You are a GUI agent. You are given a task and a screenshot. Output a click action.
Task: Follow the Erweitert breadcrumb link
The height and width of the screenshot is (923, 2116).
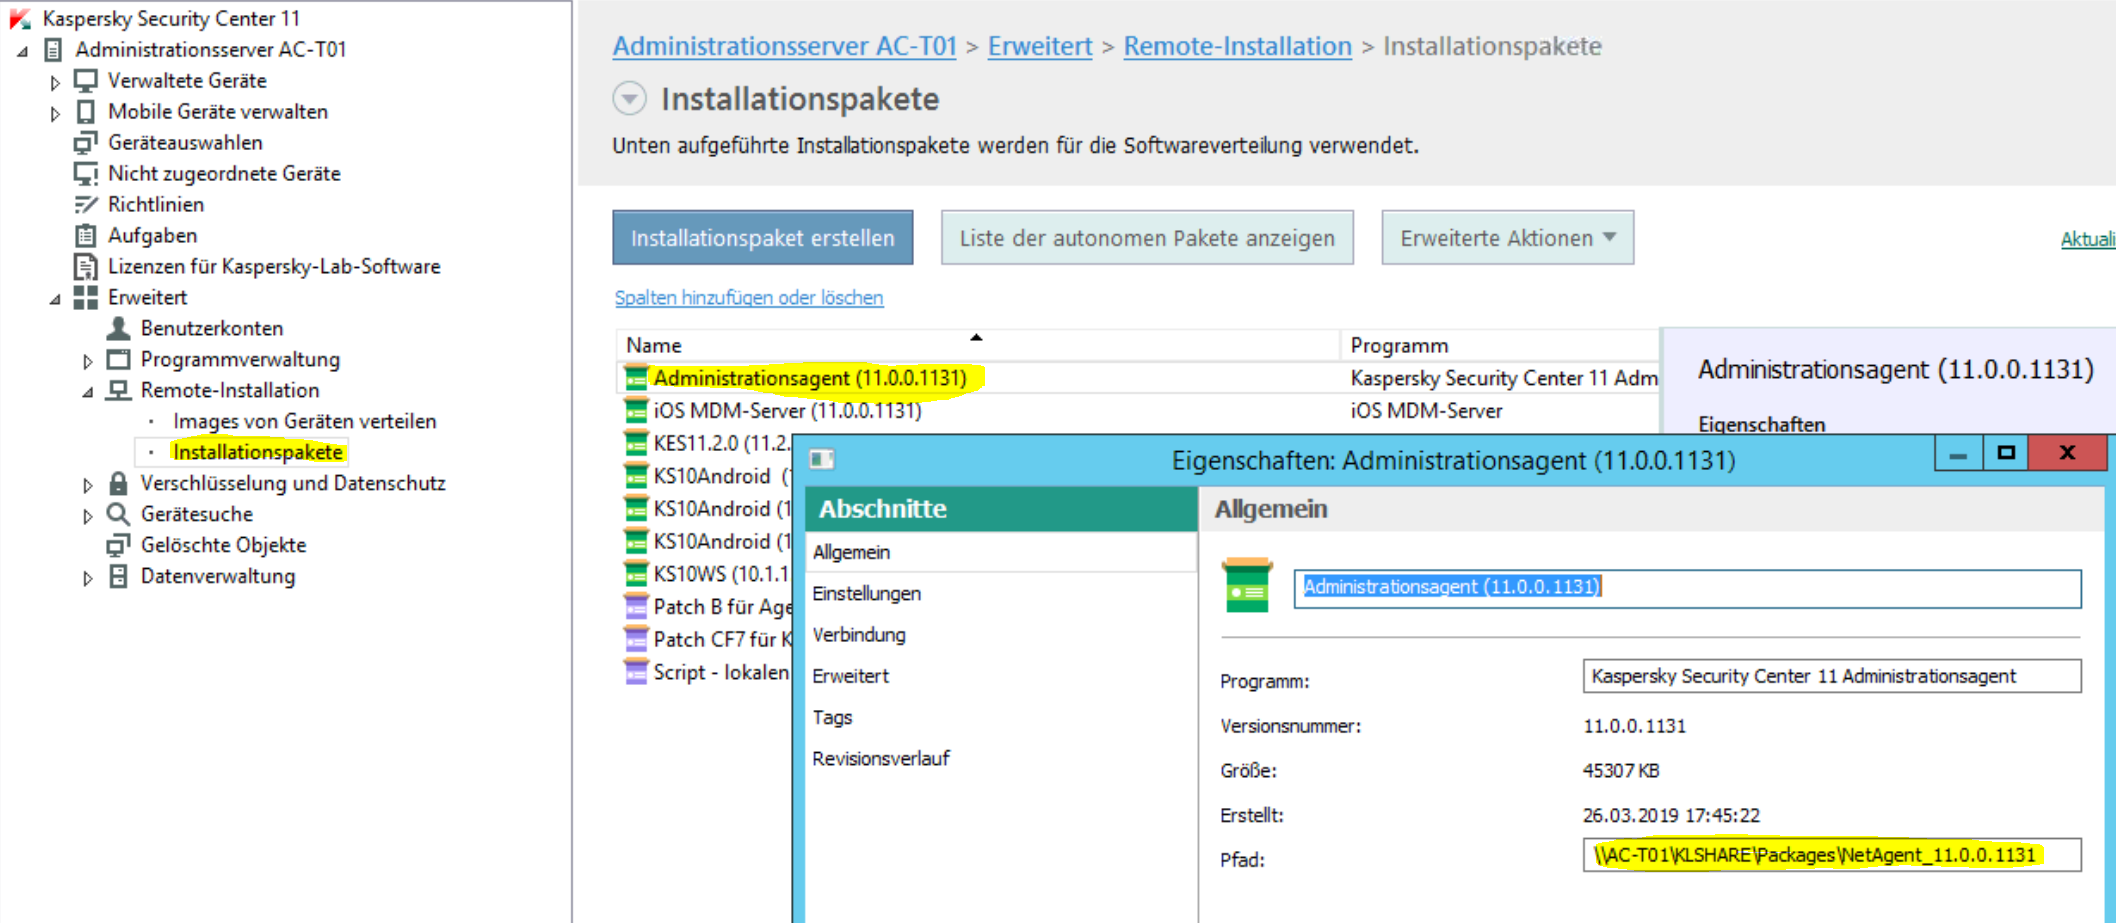tap(1040, 46)
